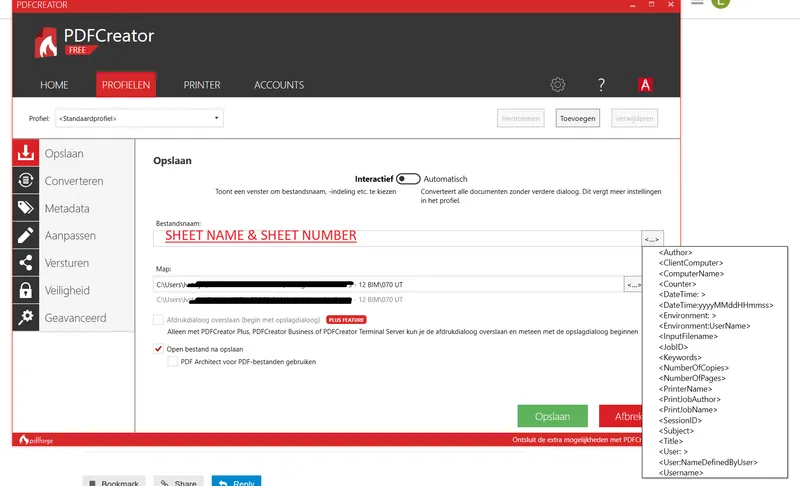Screen dimensions: 800x486
Task: Click the Hernoemen button
Action: 520,118
